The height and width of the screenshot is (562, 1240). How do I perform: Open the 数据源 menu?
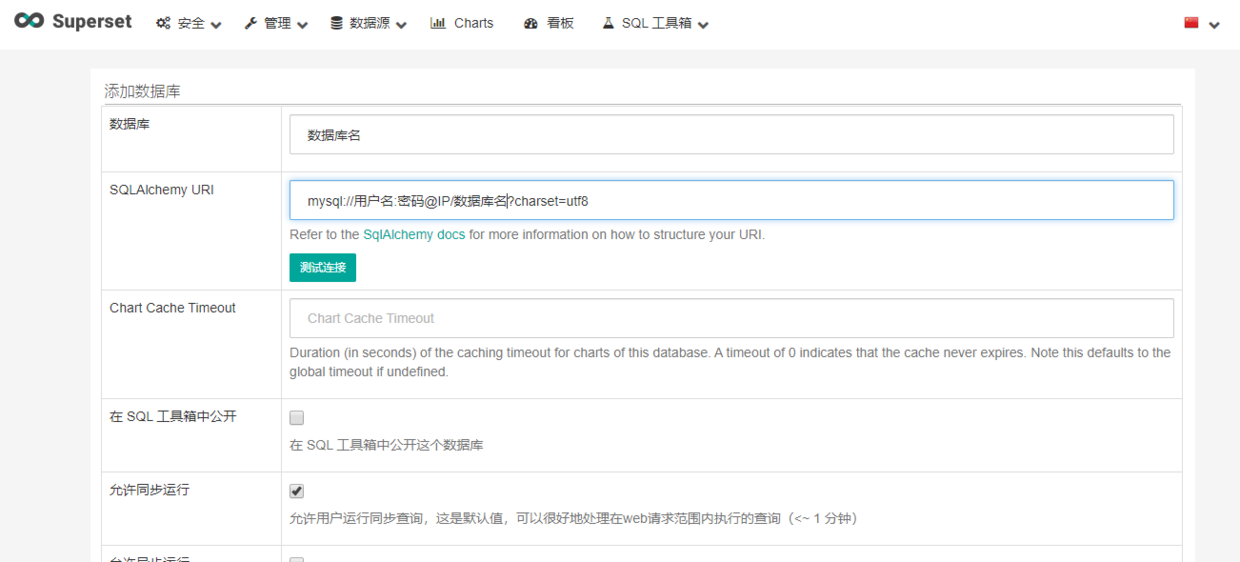pyautogui.click(x=368, y=23)
